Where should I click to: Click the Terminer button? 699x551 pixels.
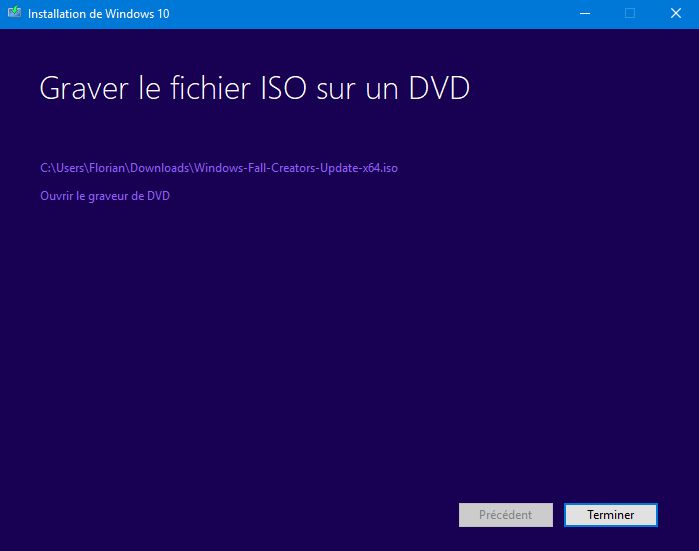[x=611, y=515]
